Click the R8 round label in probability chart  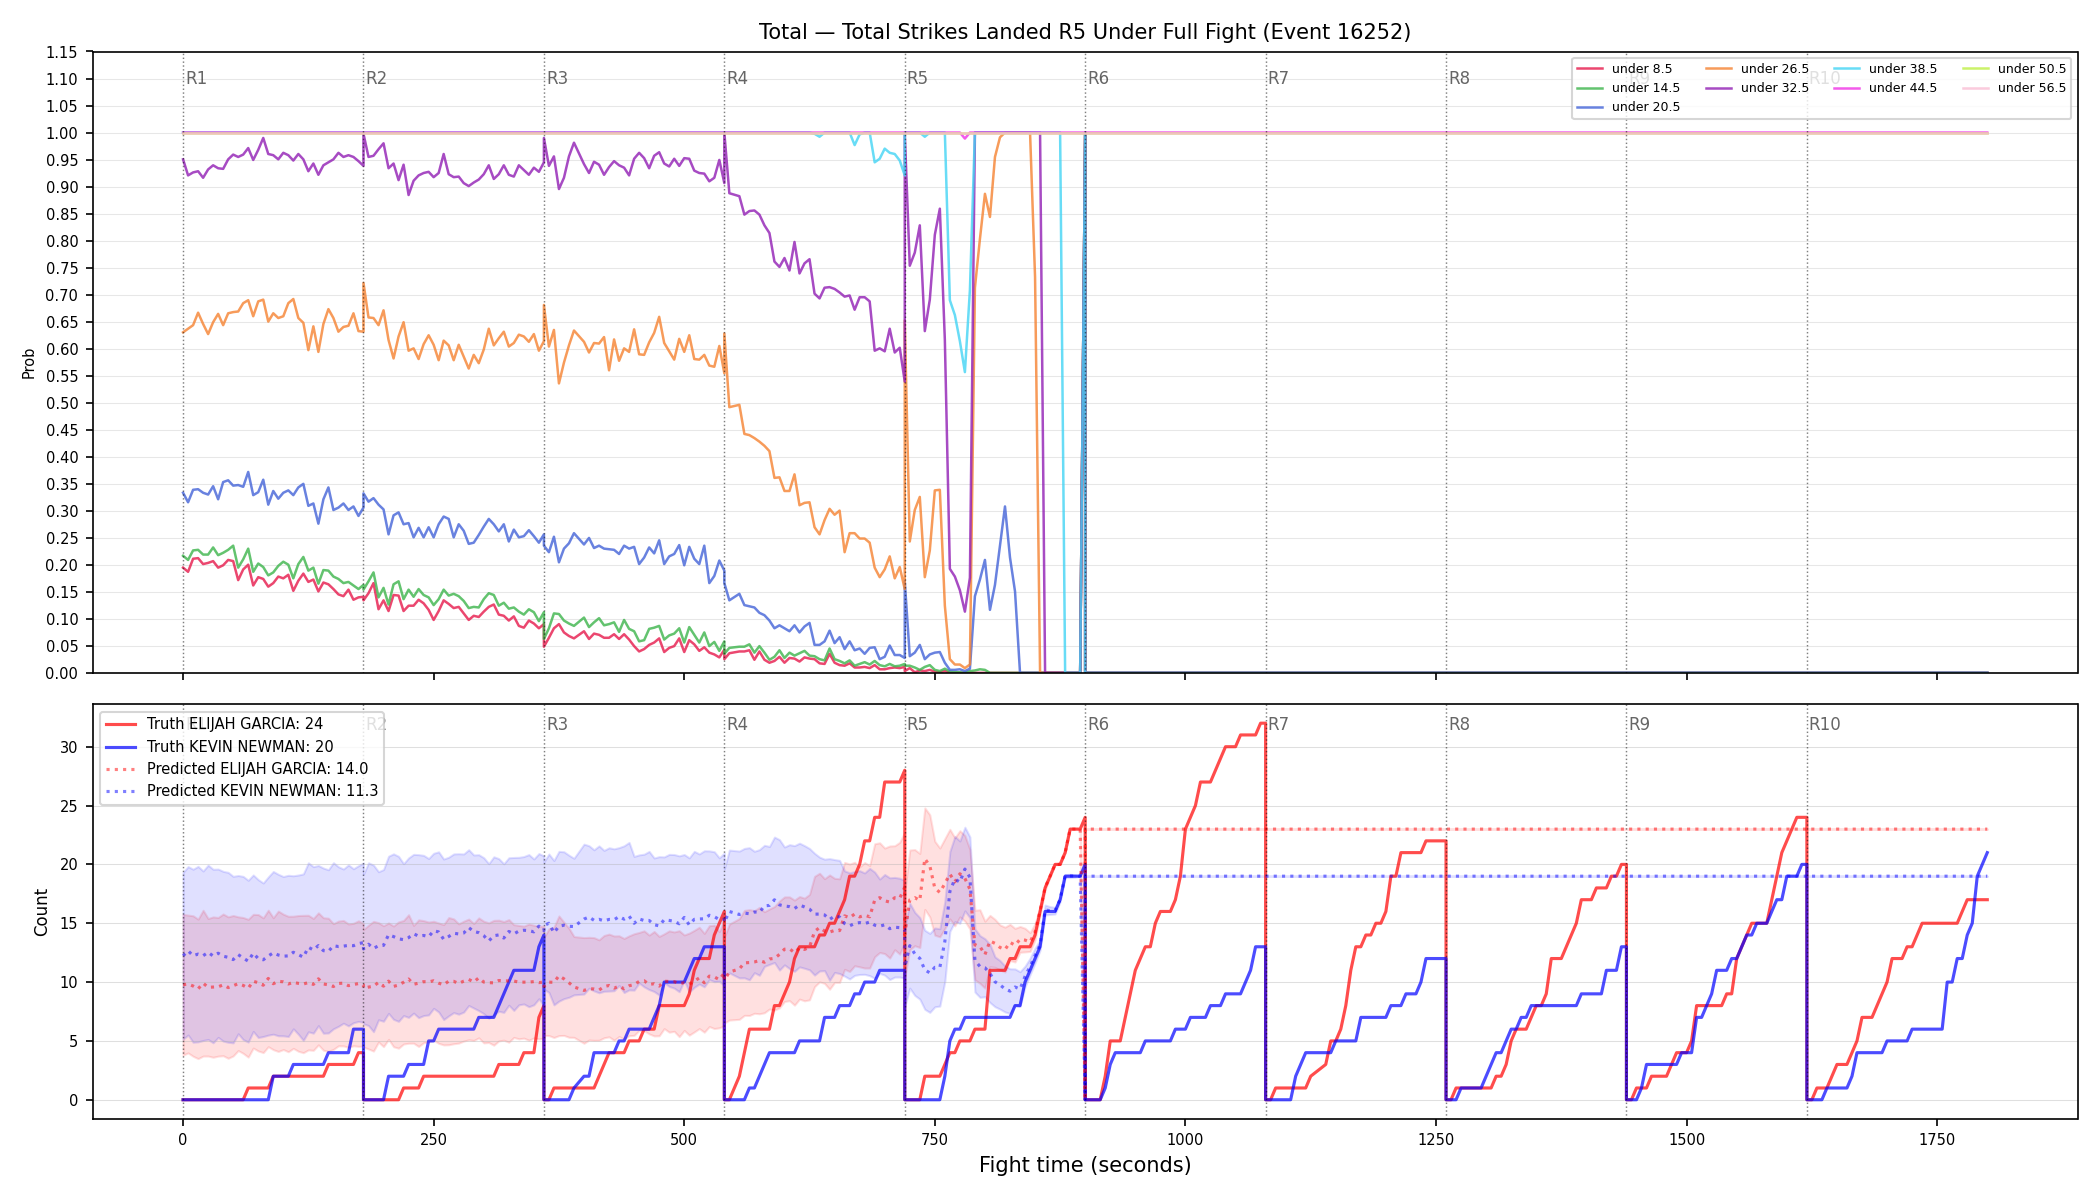tap(1459, 78)
